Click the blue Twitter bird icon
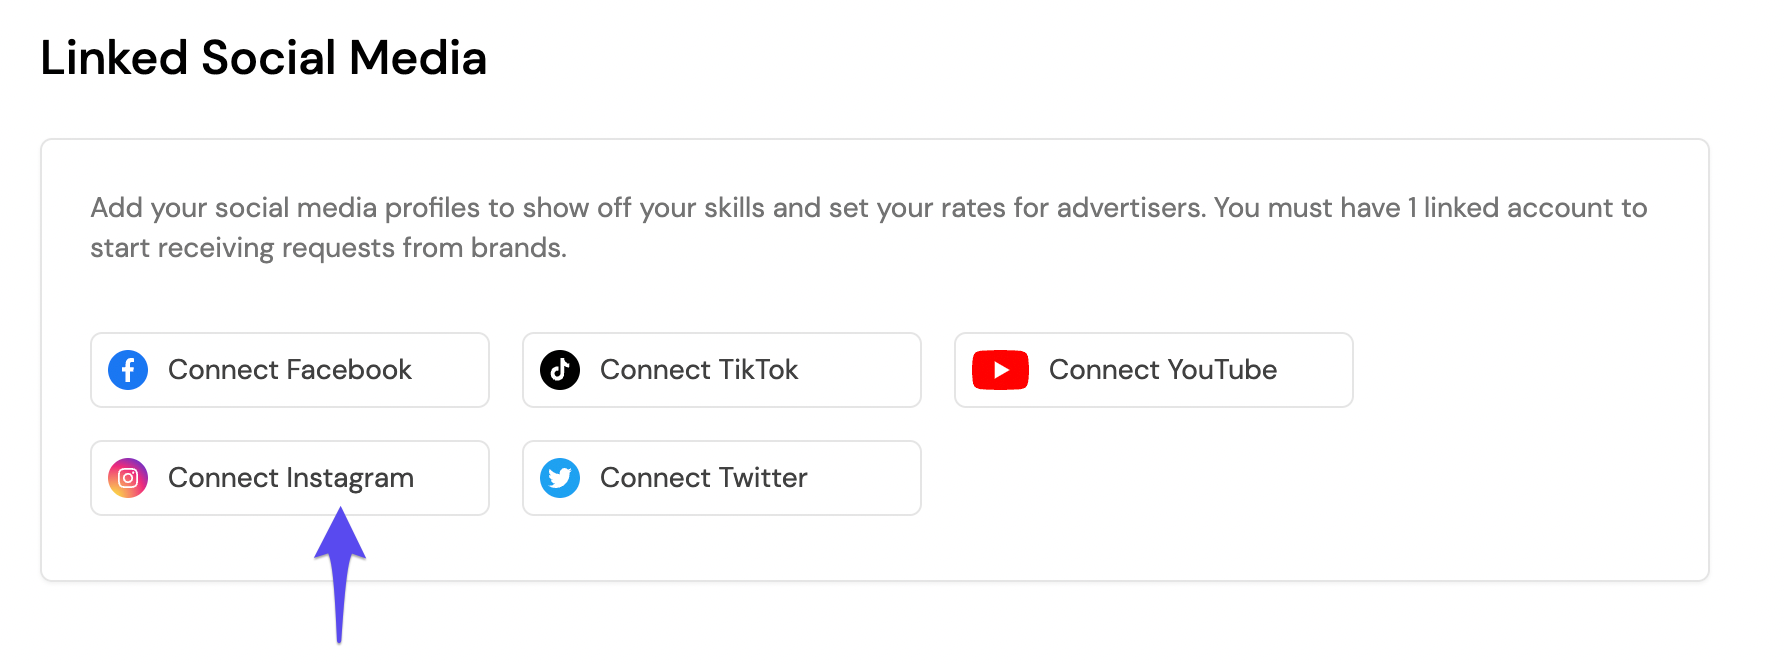1784x664 pixels. click(x=560, y=478)
